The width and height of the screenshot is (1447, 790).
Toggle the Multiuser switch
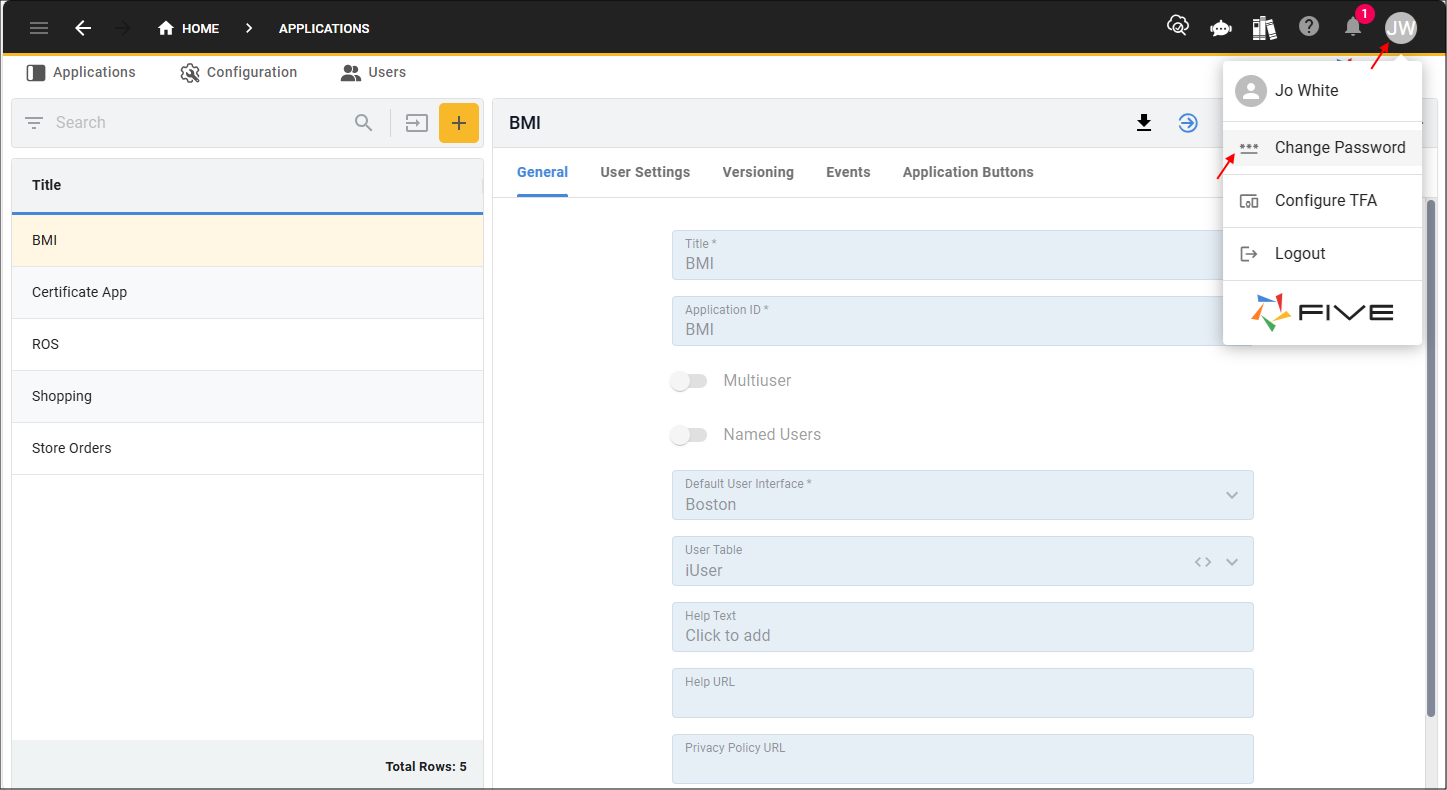point(689,381)
